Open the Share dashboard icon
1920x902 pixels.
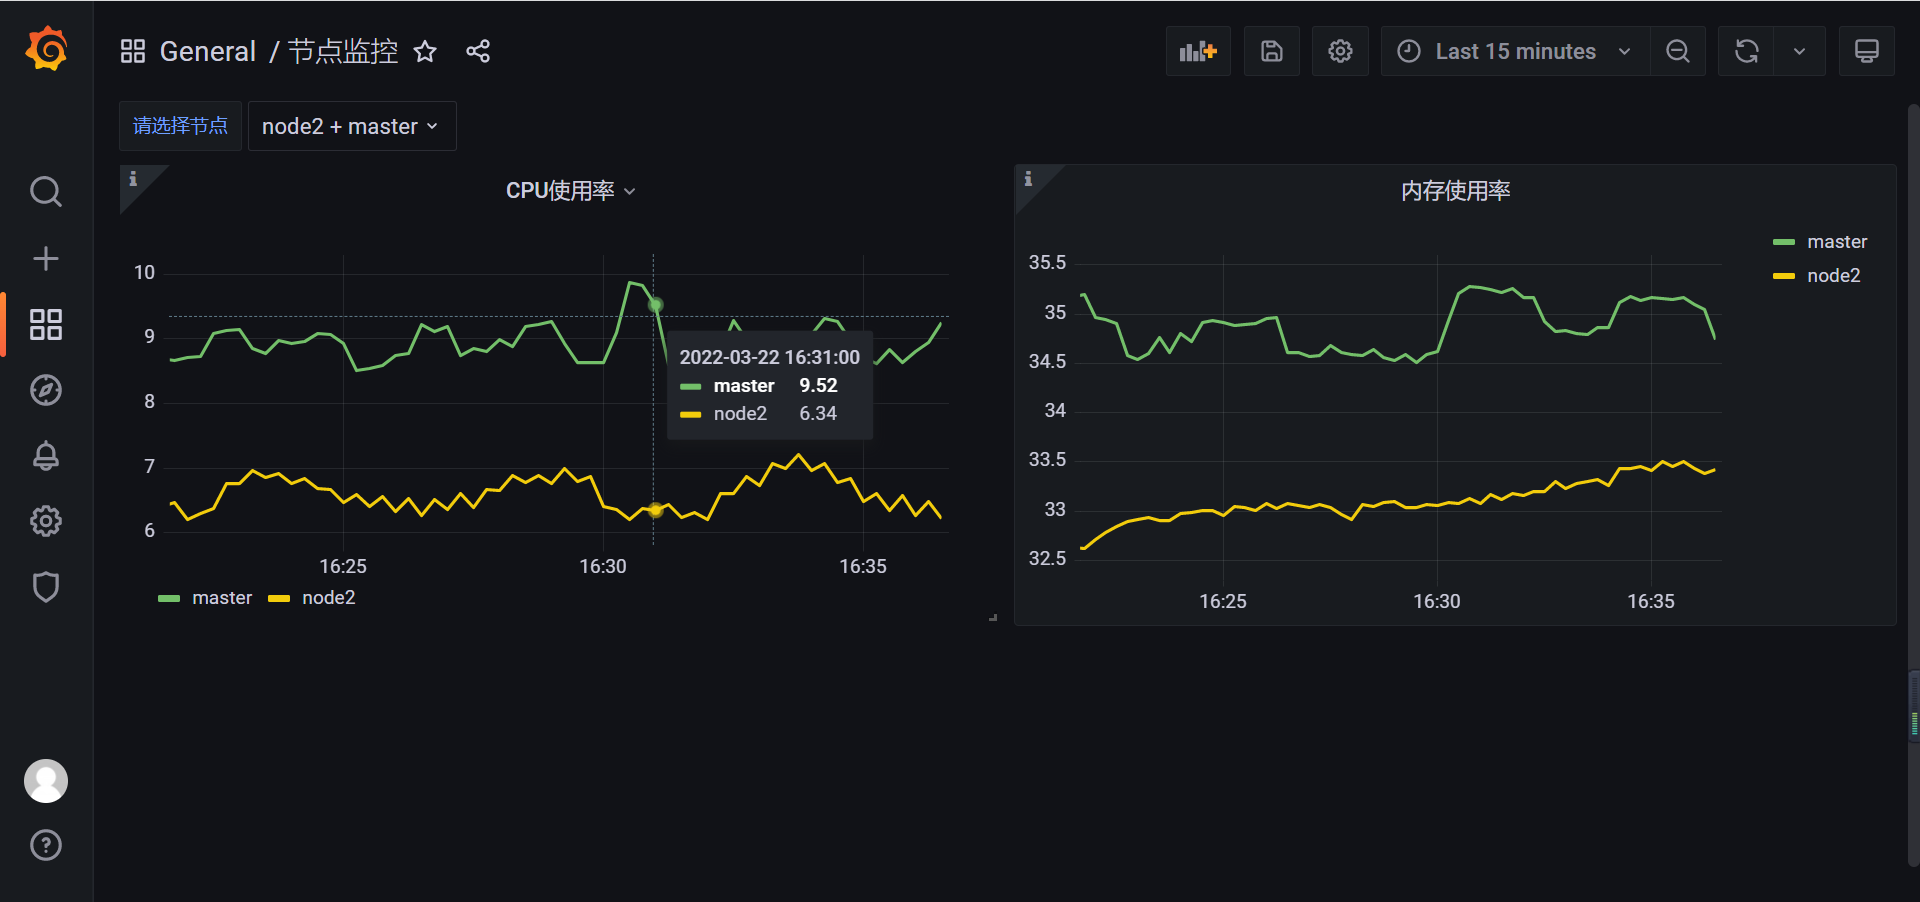coord(478,50)
